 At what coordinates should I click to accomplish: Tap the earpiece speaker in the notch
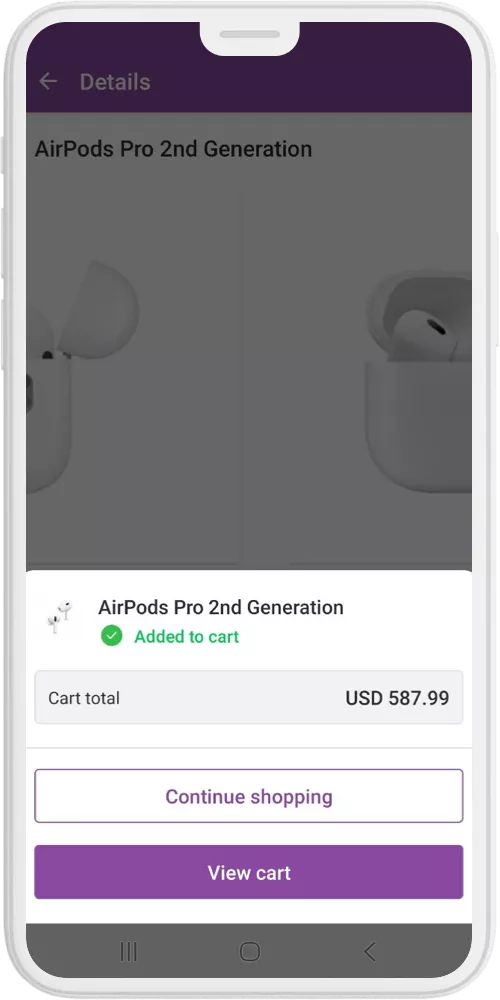[250, 34]
